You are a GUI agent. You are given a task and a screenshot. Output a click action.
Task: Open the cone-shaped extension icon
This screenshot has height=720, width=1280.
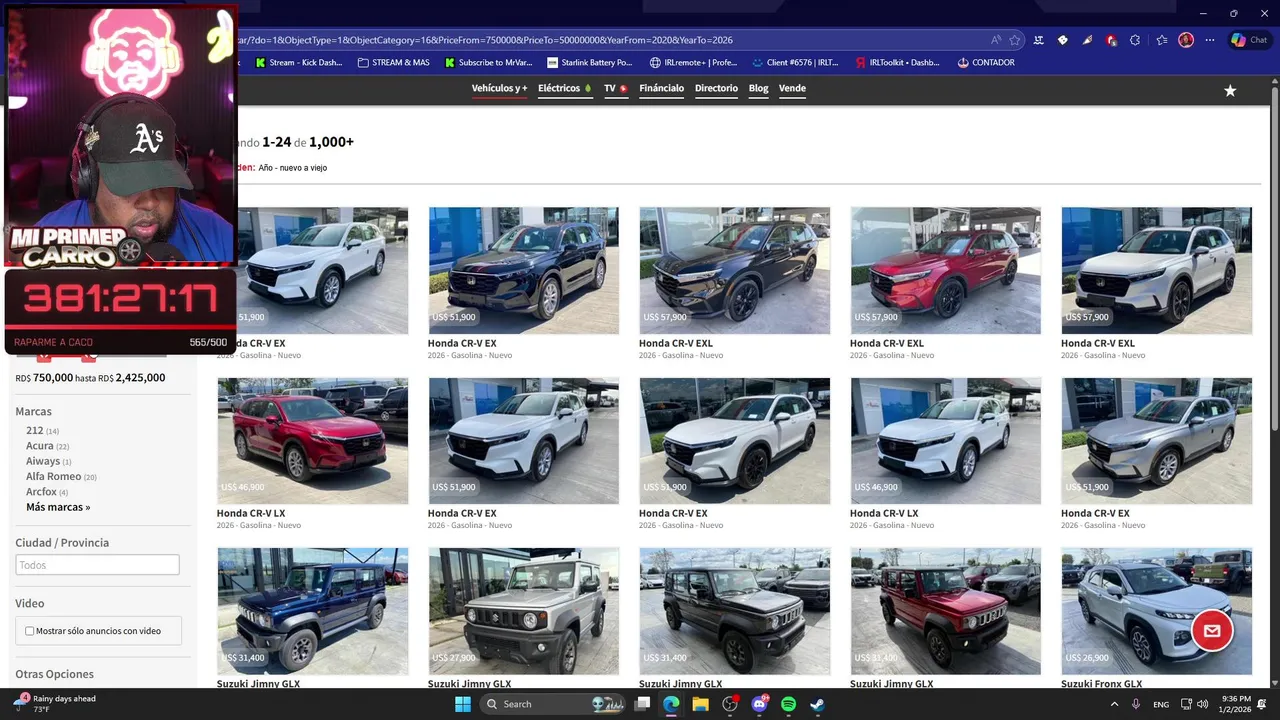(1087, 40)
